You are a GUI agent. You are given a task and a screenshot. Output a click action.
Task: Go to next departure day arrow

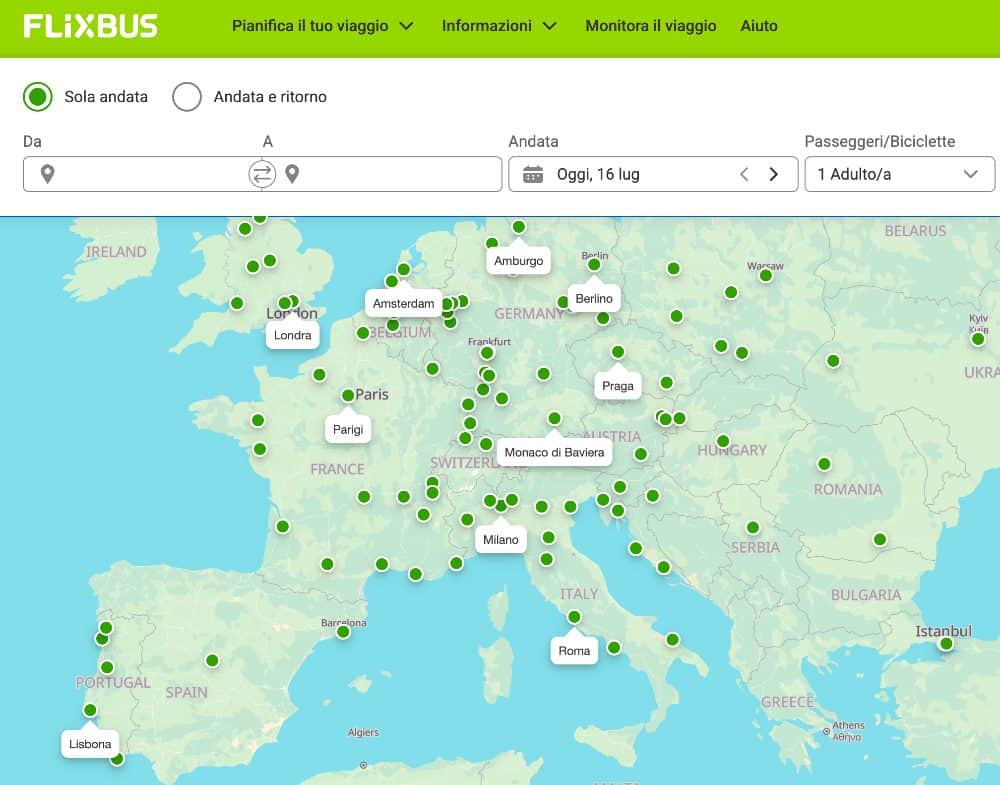click(x=774, y=174)
